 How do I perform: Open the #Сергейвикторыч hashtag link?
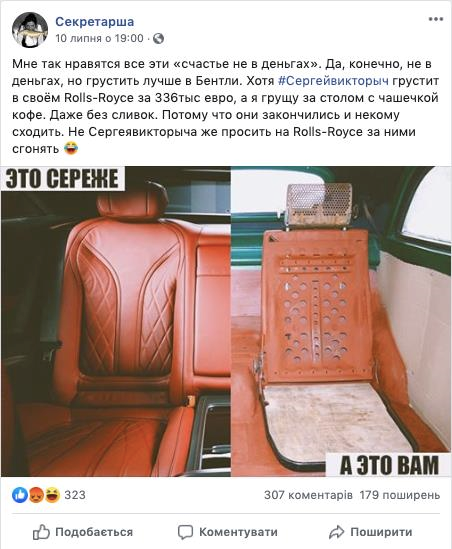333,81
